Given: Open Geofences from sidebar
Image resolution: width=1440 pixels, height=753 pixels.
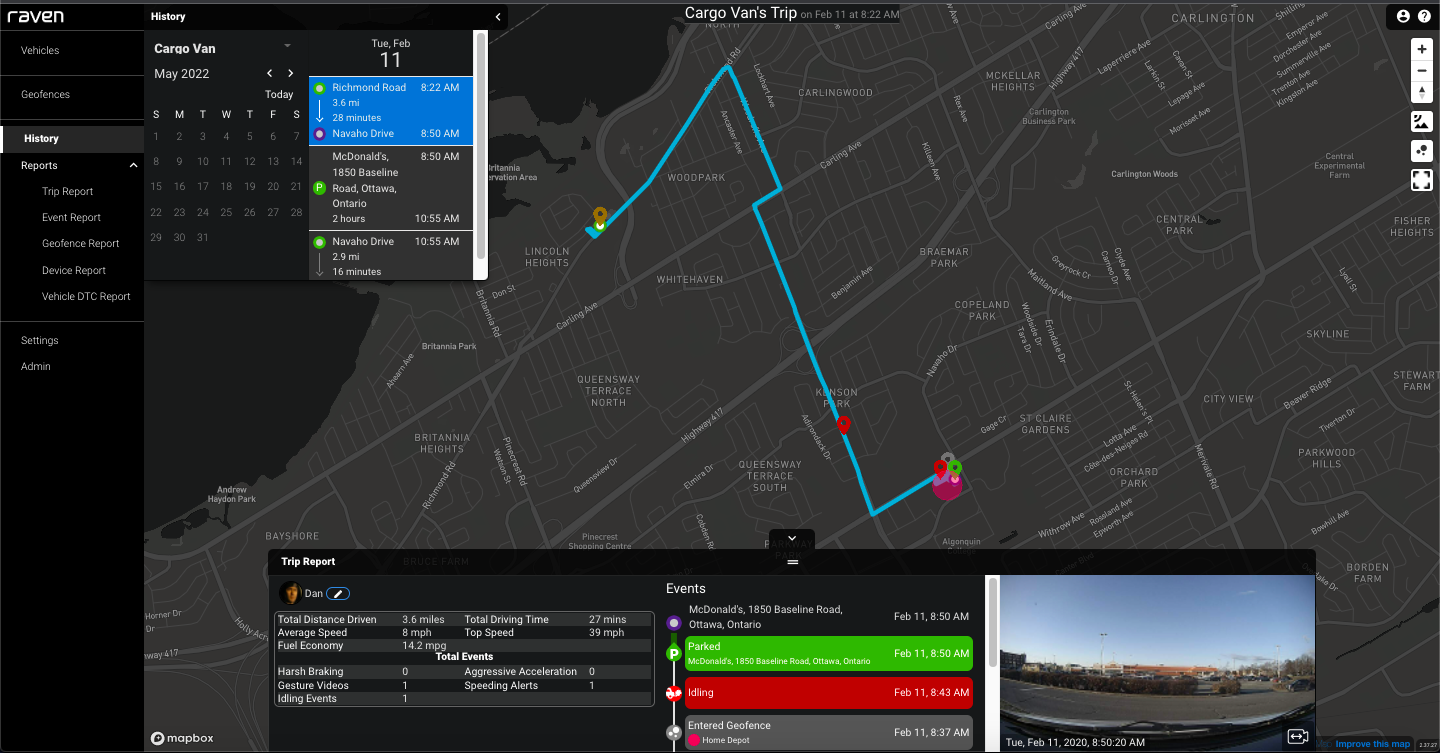Looking at the screenshot, I should click(x=46, y=94).
